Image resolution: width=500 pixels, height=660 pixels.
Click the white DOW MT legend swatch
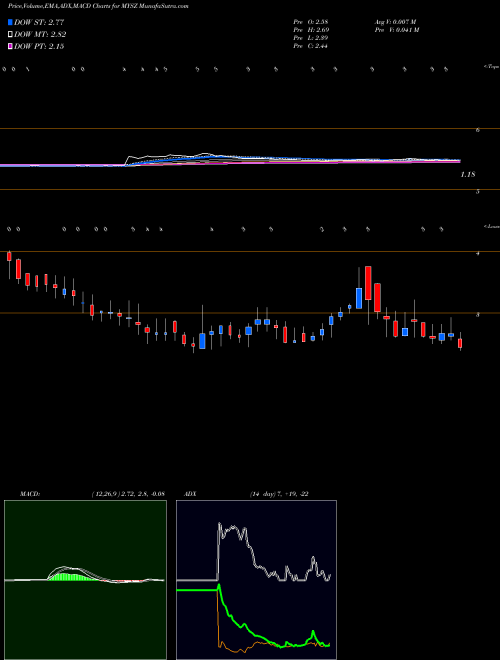click(x=10, y=34)
